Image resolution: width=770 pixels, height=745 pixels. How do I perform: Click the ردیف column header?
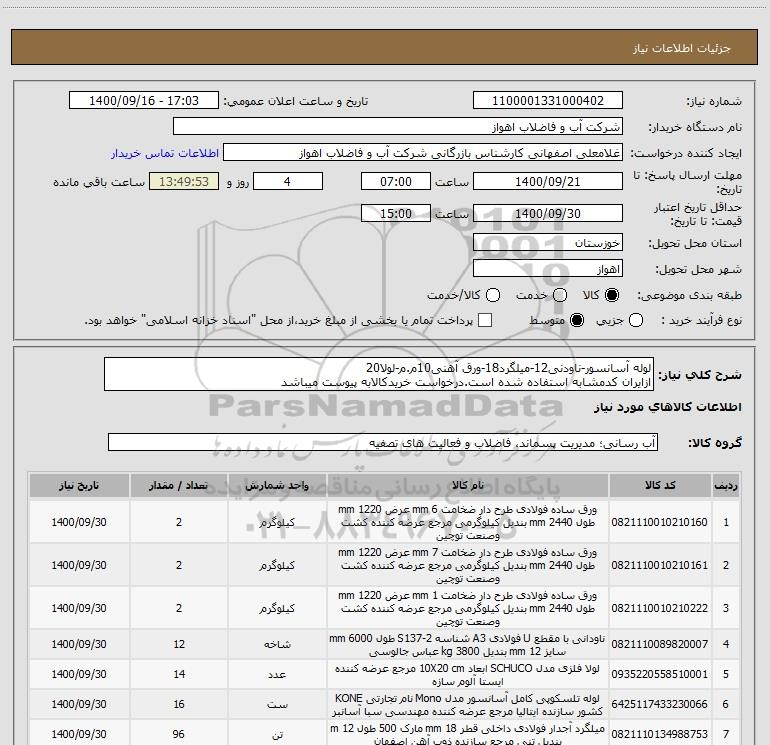pyautogui.click(x=726, y=485)
